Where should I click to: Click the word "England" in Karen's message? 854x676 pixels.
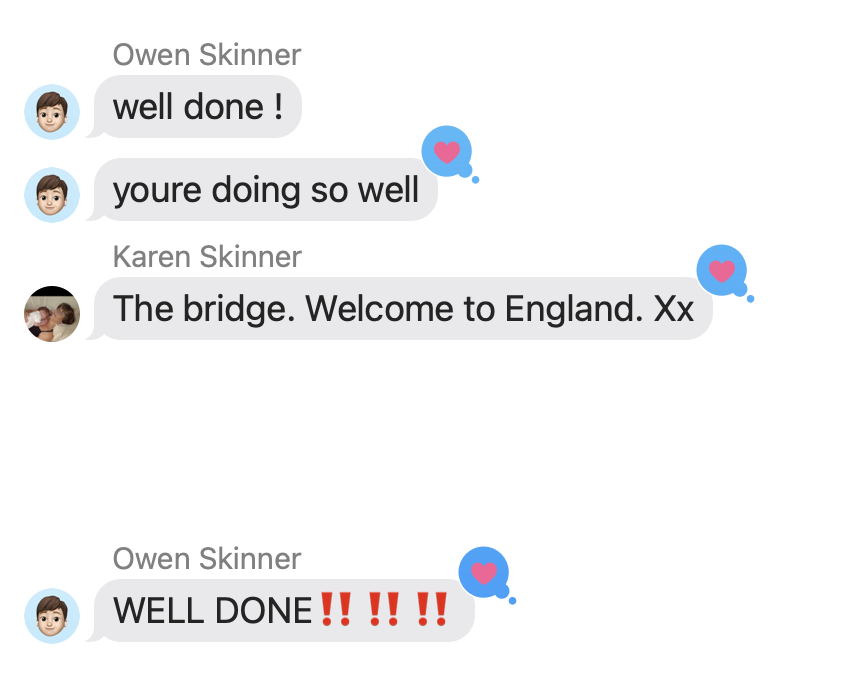[x=570, y=309]
